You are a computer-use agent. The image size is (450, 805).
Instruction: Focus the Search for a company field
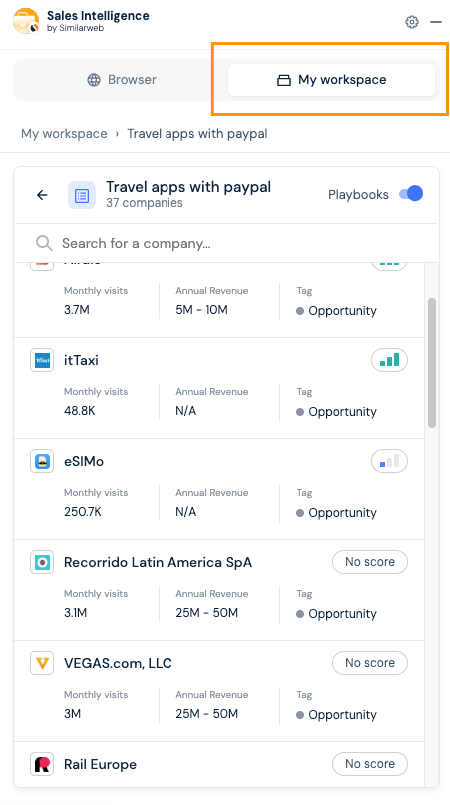[x=226, y=243]
